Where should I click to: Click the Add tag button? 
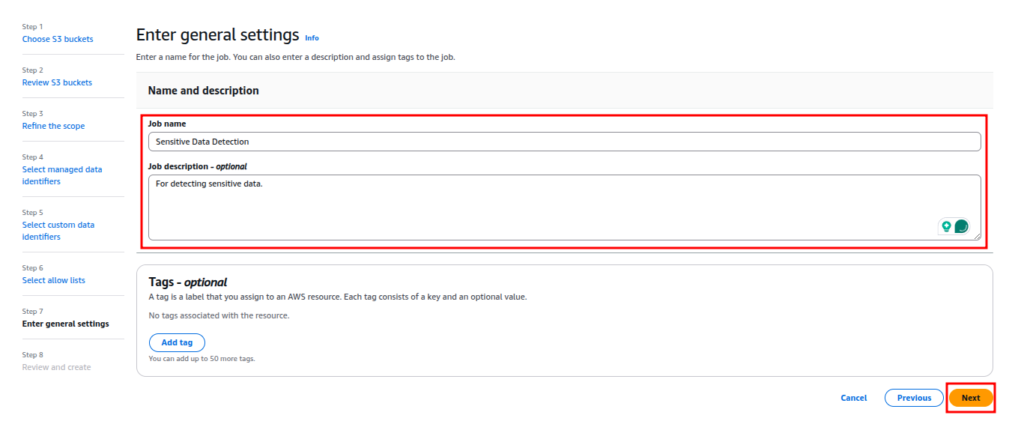tap(177, 342)
